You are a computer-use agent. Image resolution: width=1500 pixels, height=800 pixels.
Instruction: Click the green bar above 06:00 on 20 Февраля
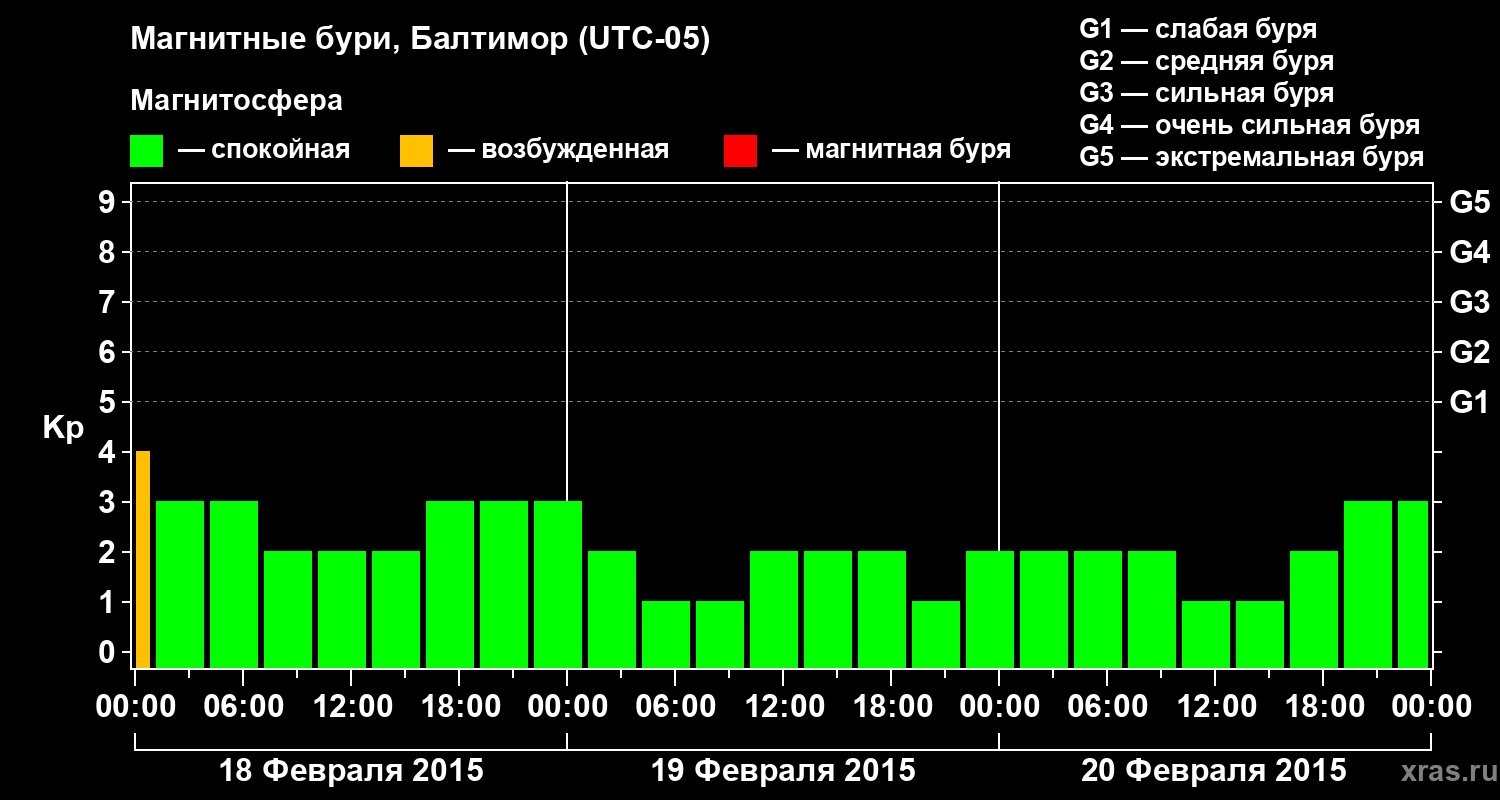click(x=1098, y=610)
